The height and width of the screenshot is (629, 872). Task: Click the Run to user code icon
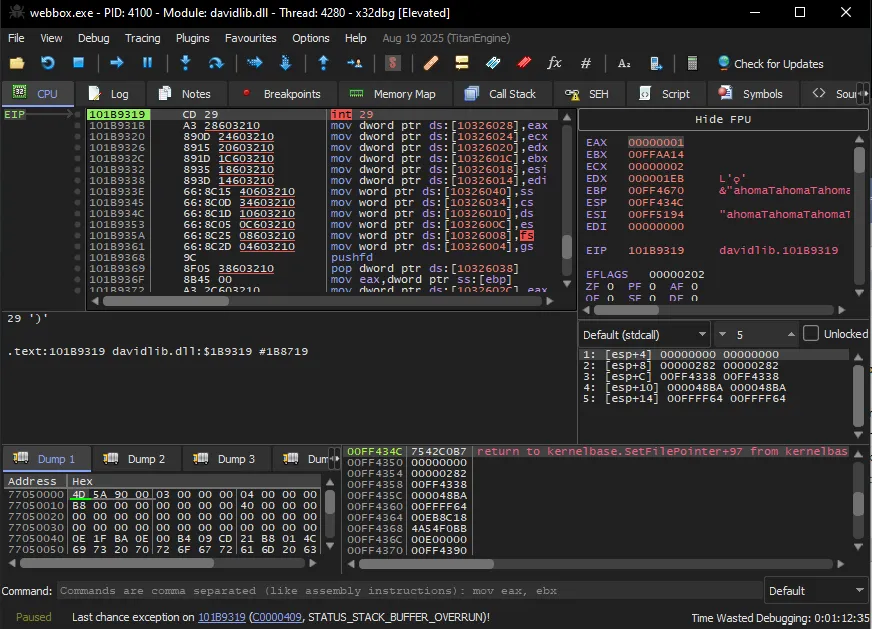point(354,63)
